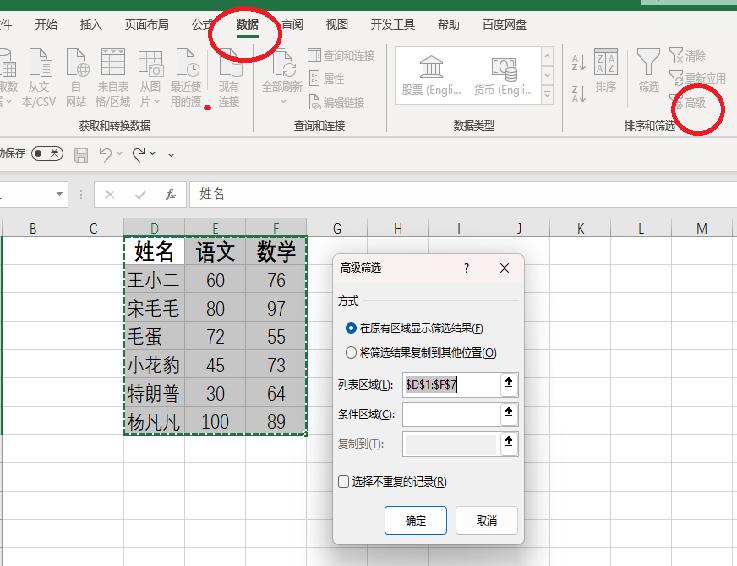Click the 列表区域 range input field
737x566 pixels.
coord(451,385)
